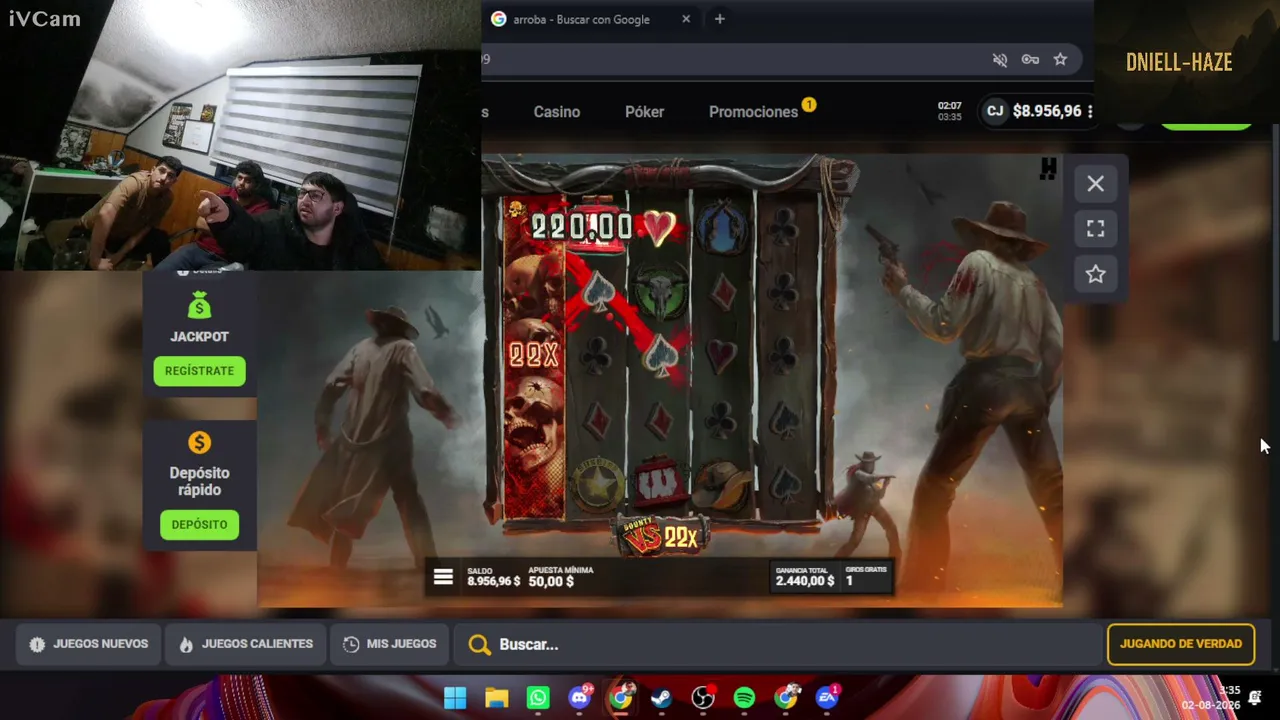This screenshot has width=1280, height=720.
Task: Close the slot game overlay
Action: point(1095,184)
